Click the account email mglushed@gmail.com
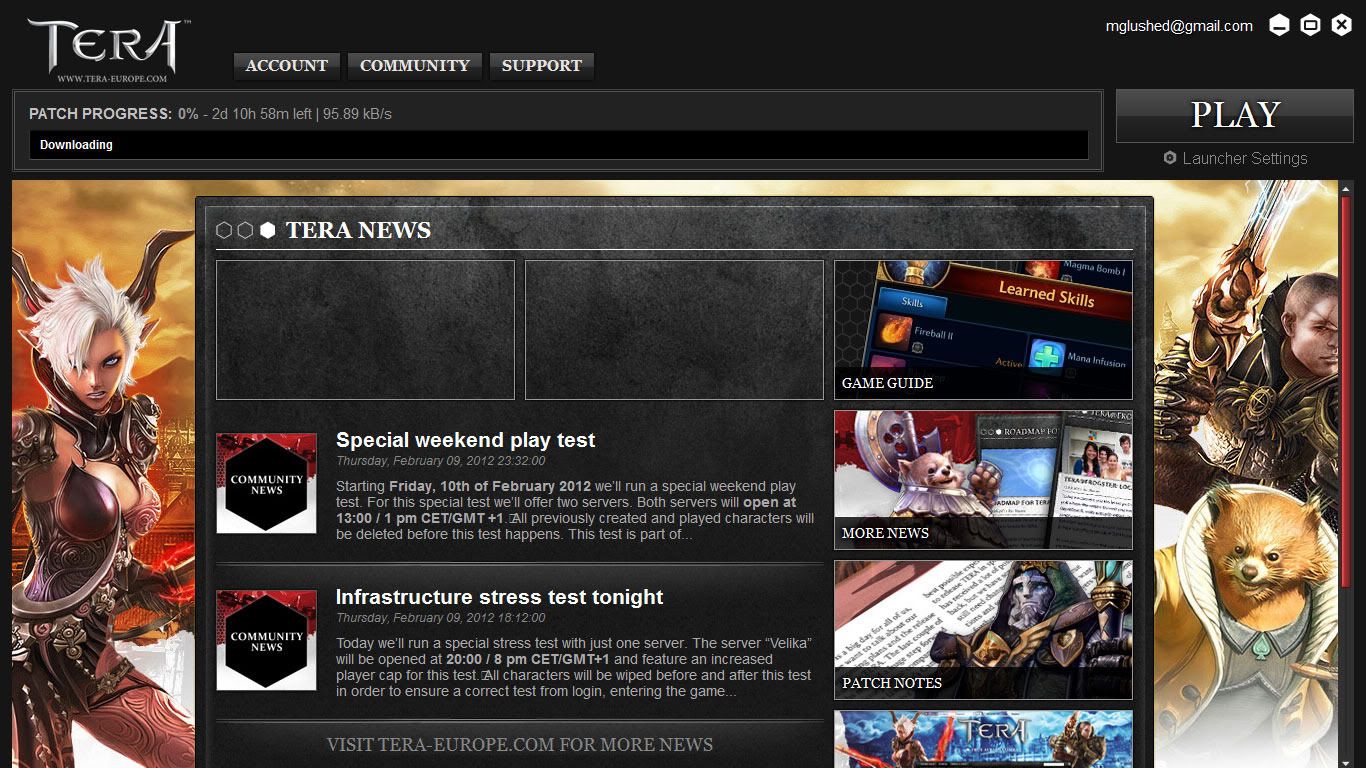The width and height of the screenshot is (1366, 768). (1179, 26)
